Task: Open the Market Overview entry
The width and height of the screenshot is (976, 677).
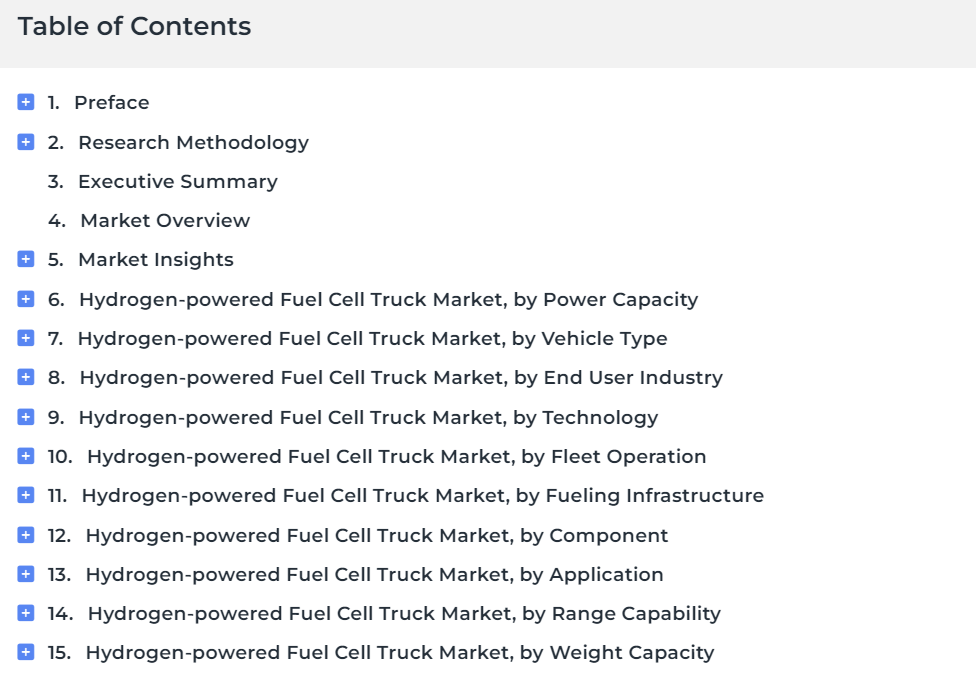Action: 166,220
